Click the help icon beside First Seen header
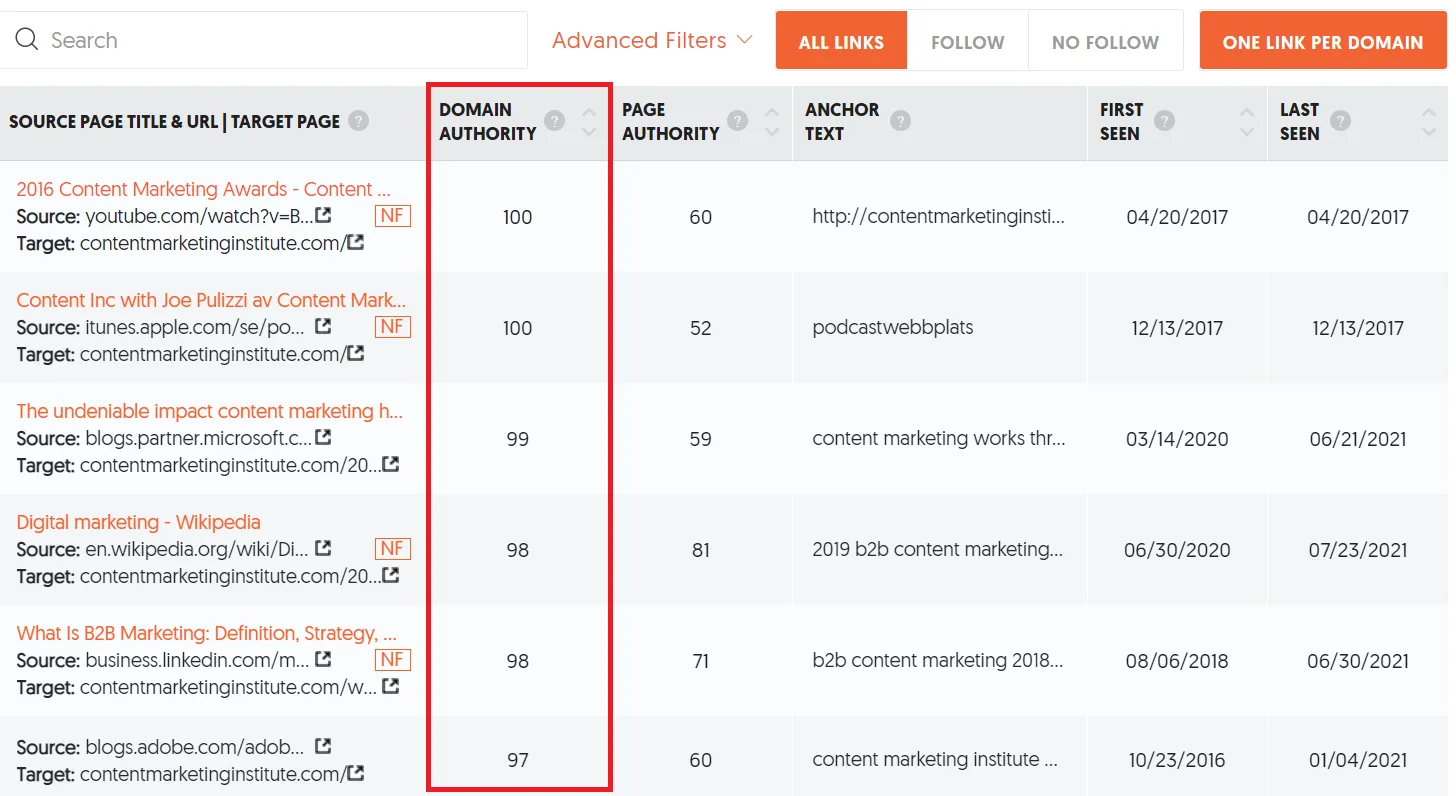 click(x=1164, y=121)
